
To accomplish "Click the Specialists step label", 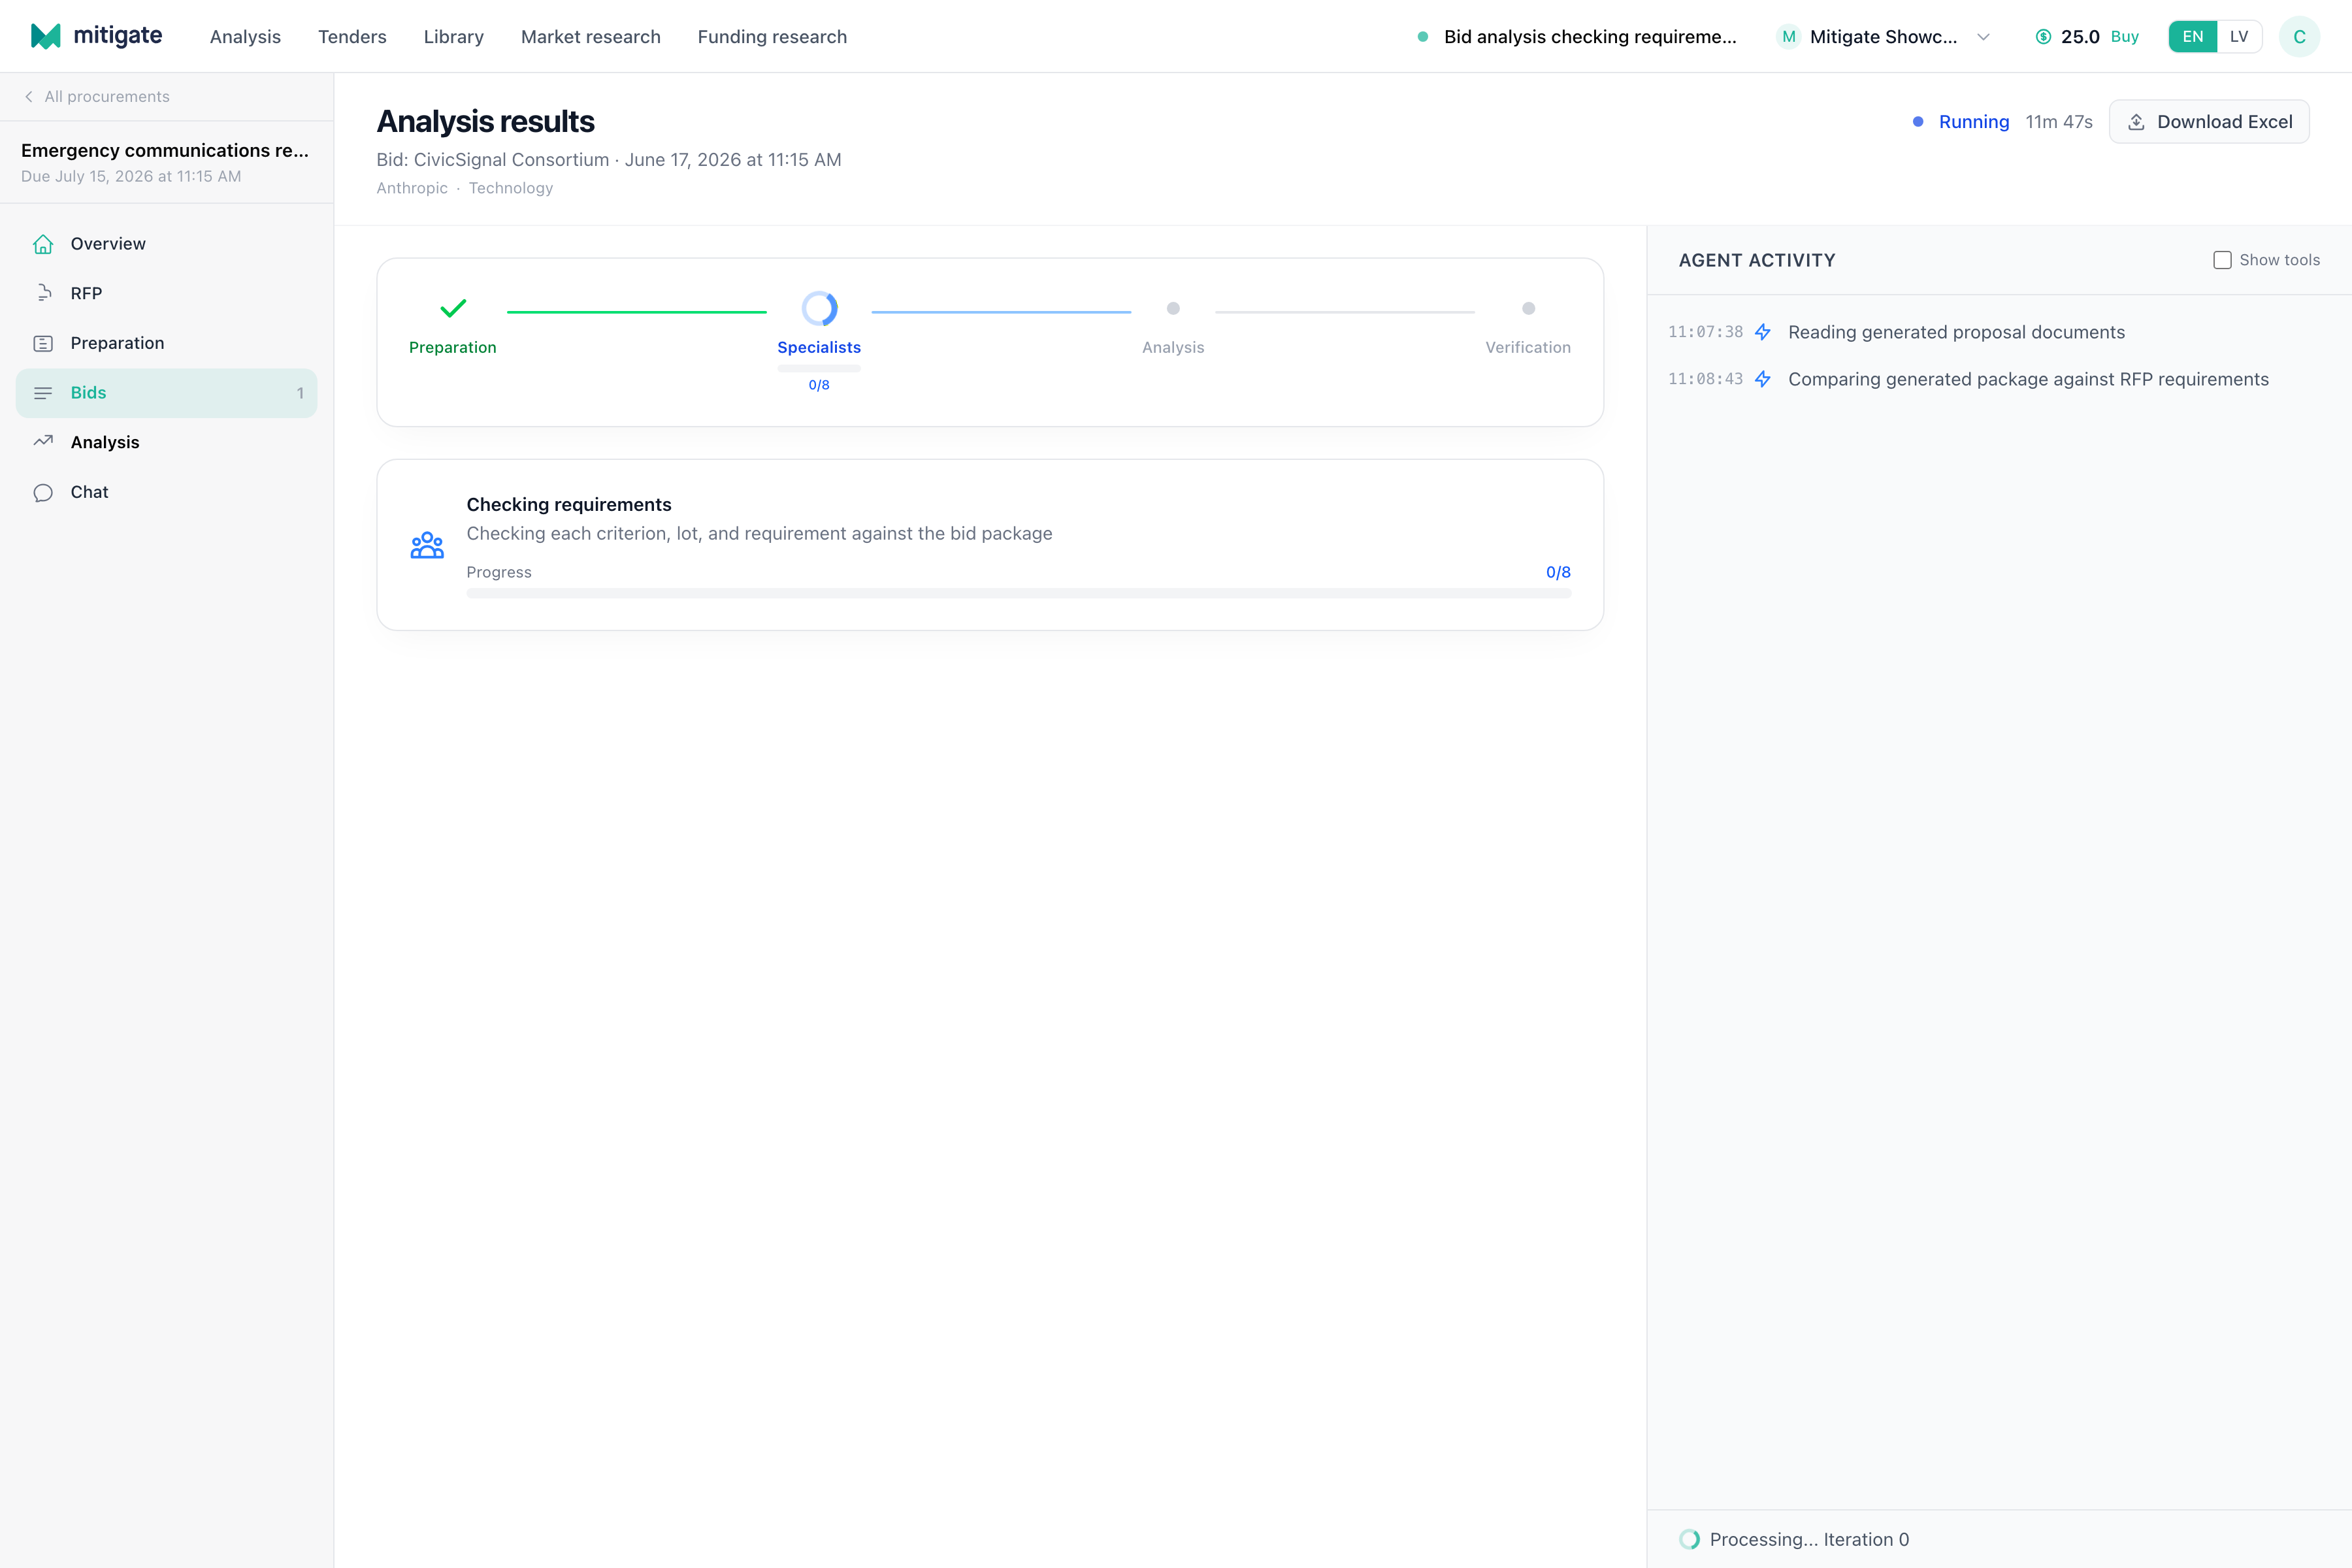I will [x=819, y=347].
